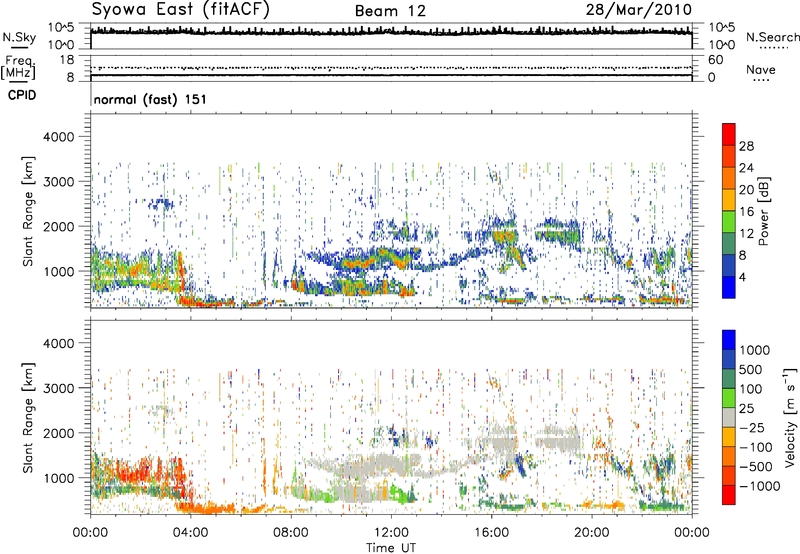Click the '28' power colorbar label
The image size is (800, 554).
pos(746,146)
